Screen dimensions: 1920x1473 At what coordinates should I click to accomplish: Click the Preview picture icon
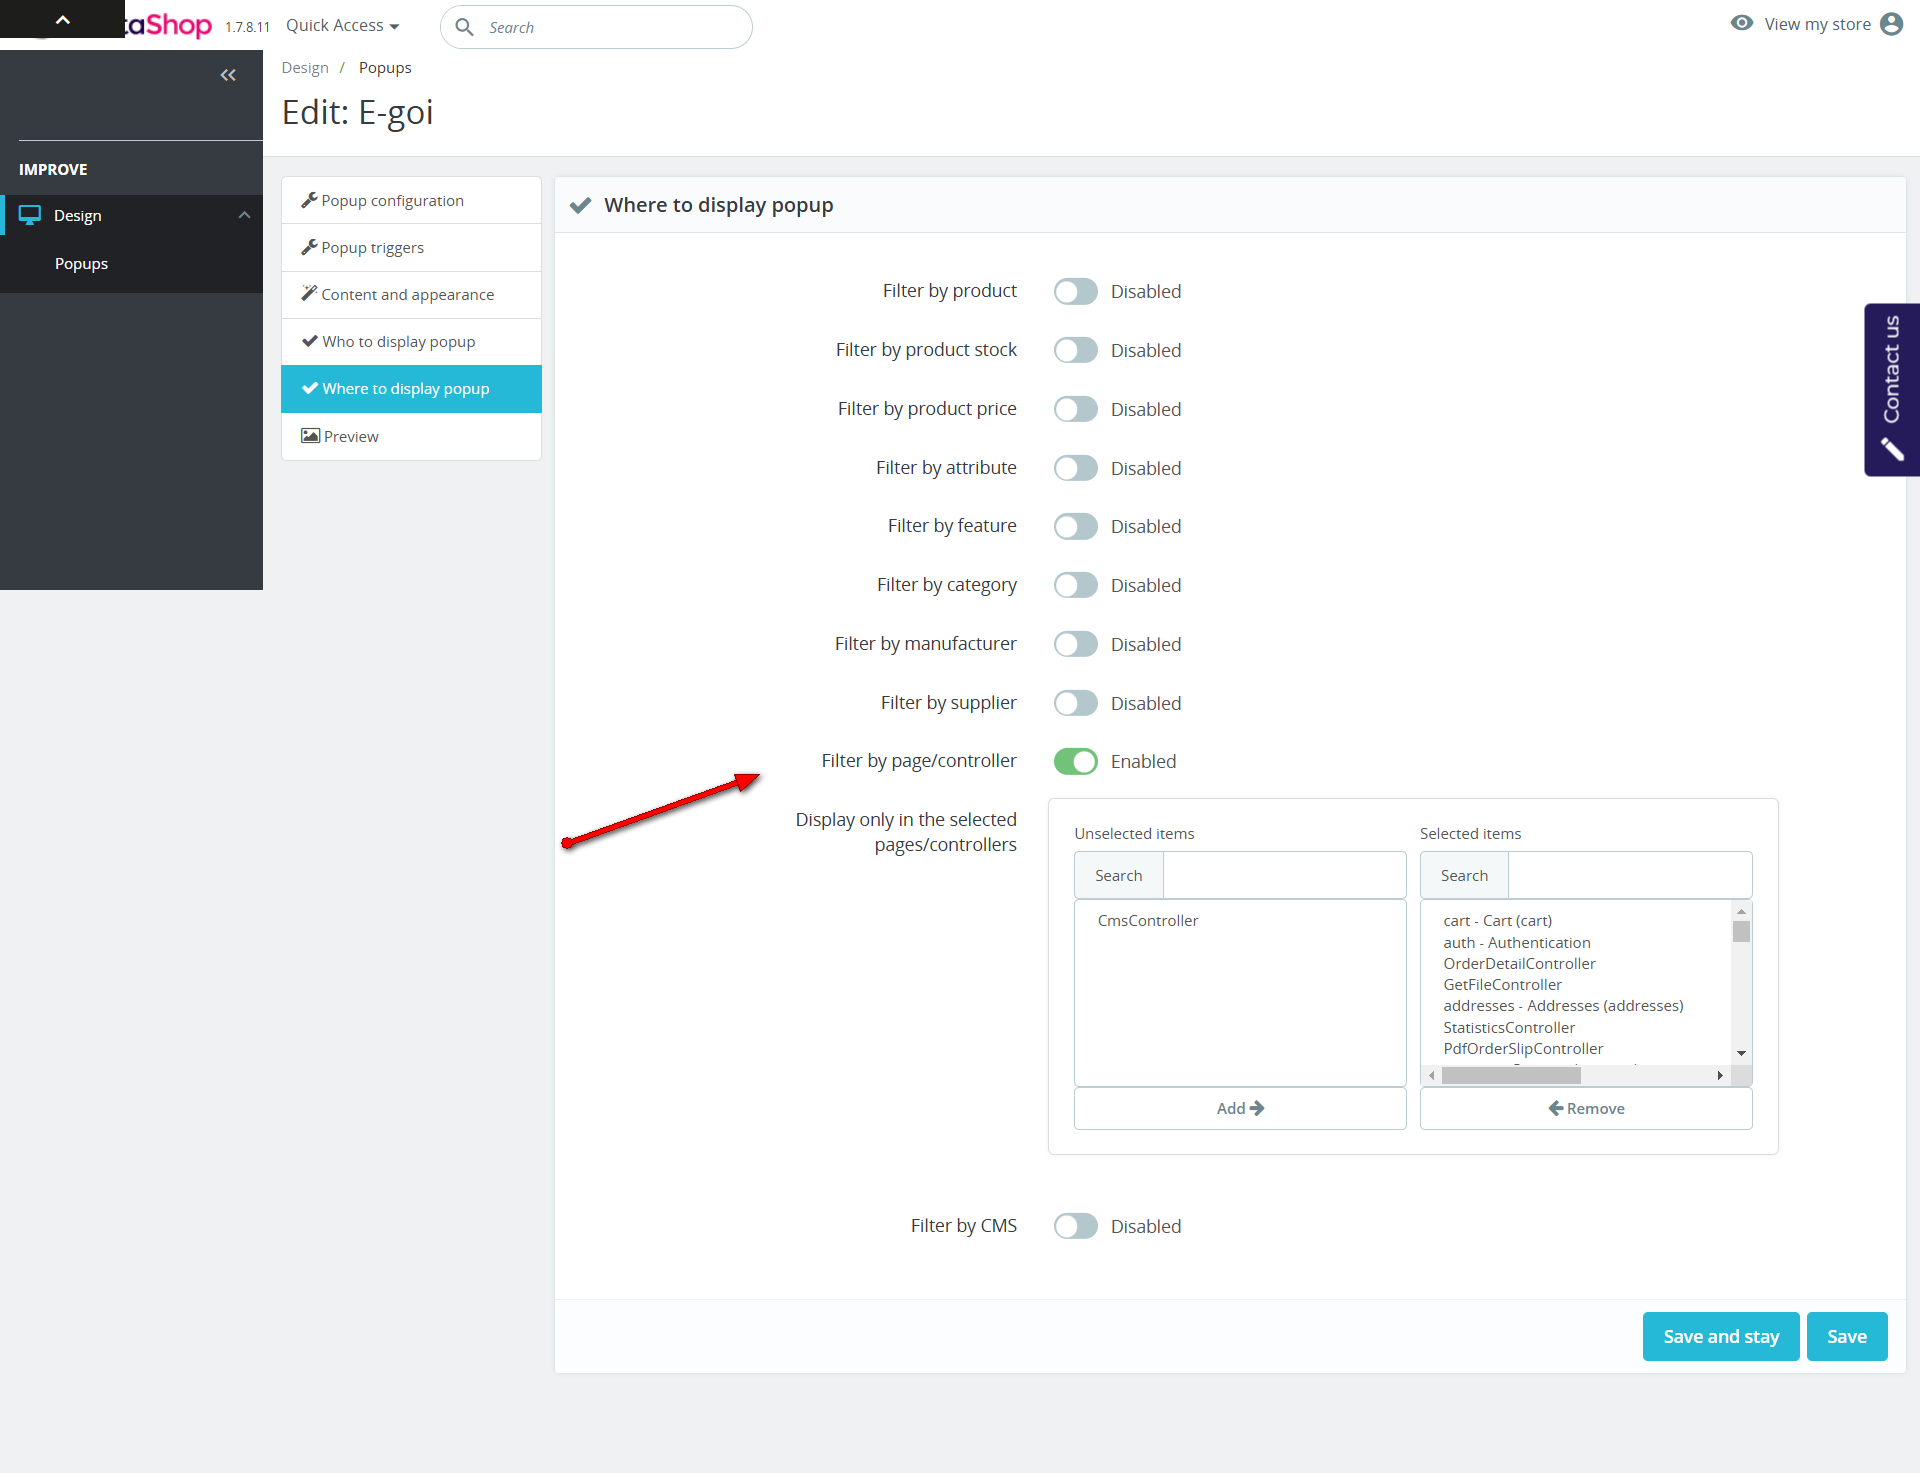(x=310, y=436)
